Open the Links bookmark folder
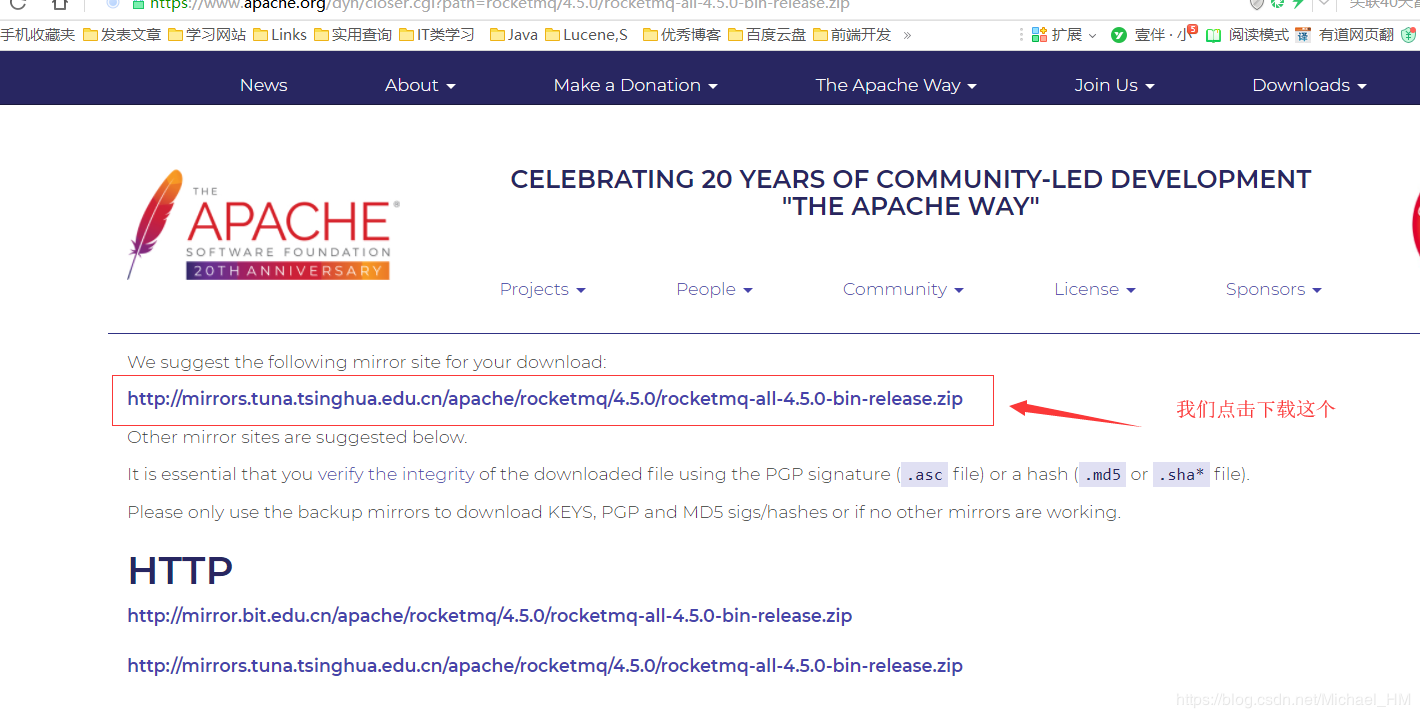 pyautogui.click(x=280, y=35)
